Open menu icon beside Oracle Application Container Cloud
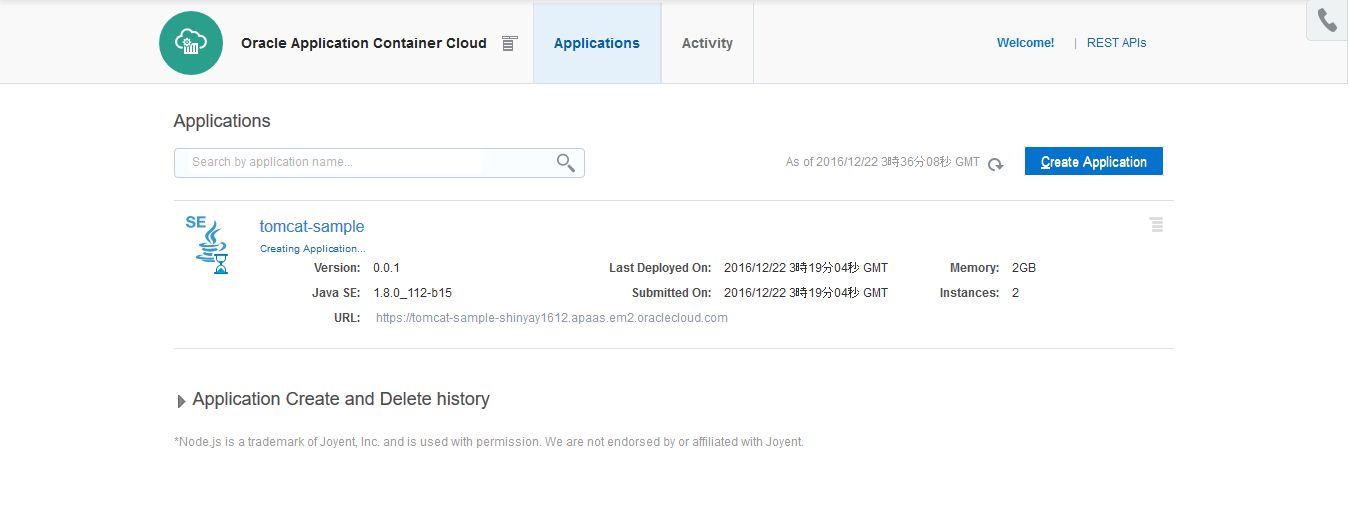 coord(510,43)
